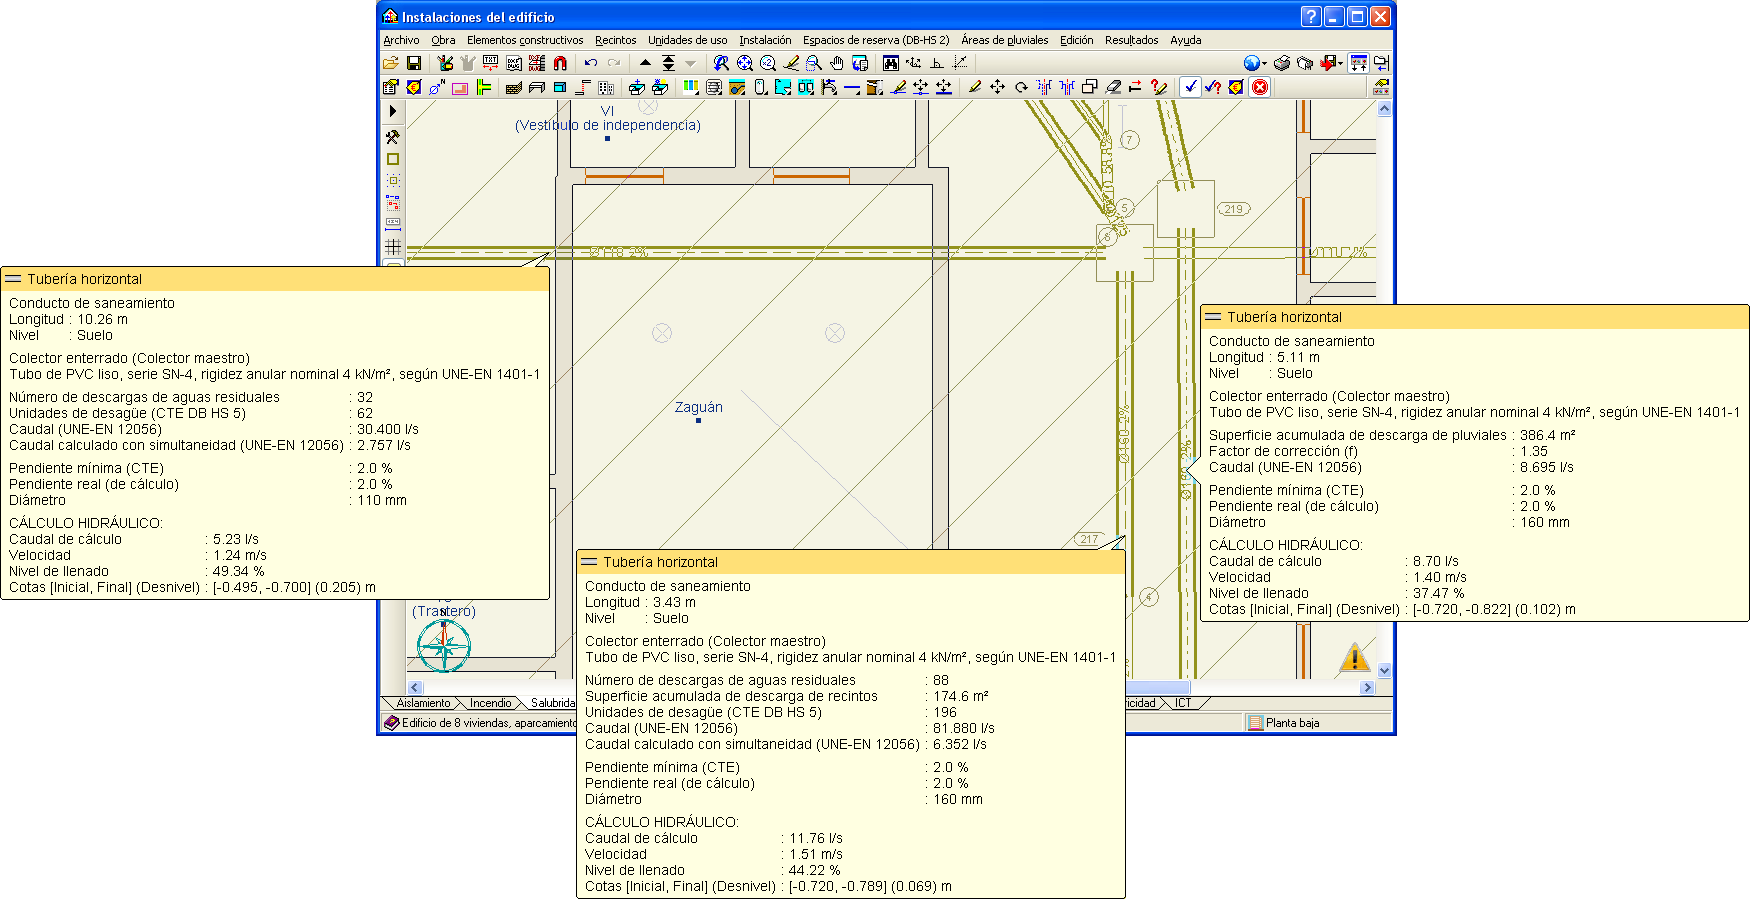The height and width of the screenshot is (899, 1750).
Task: Click the red magnet snap icon
Action: [560, 63]
